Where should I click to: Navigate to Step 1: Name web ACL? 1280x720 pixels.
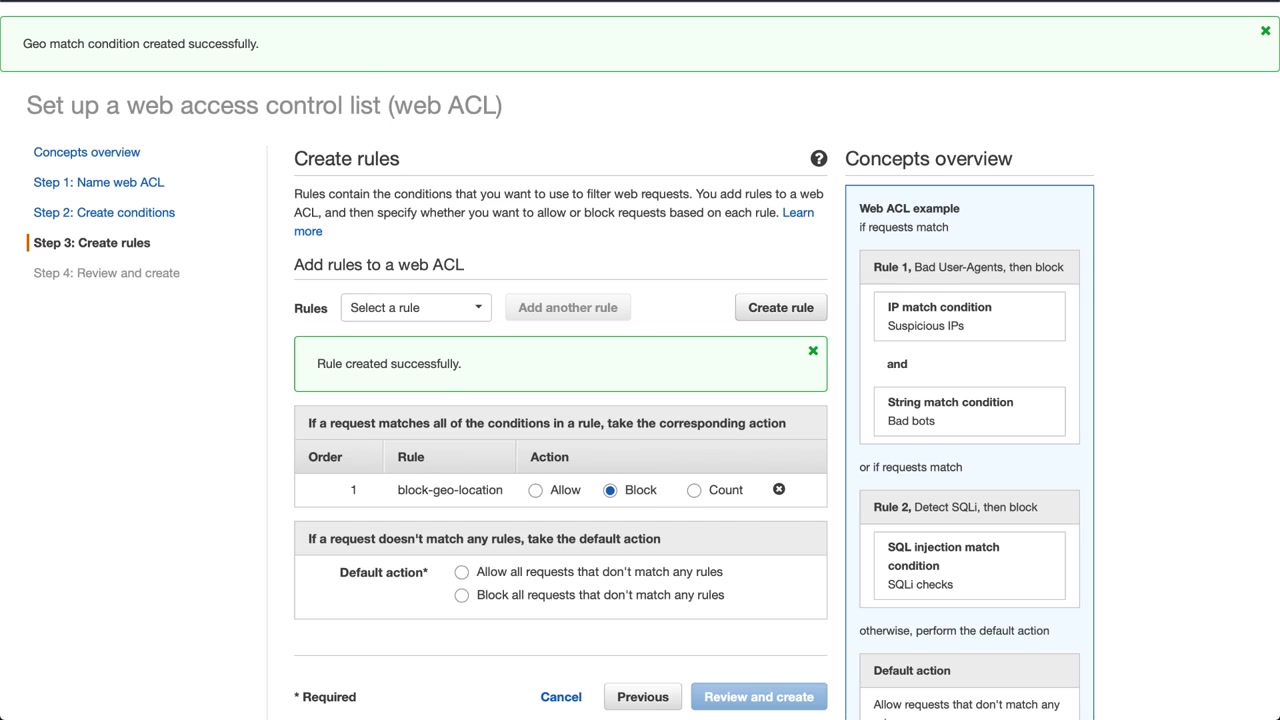(99, 182)
